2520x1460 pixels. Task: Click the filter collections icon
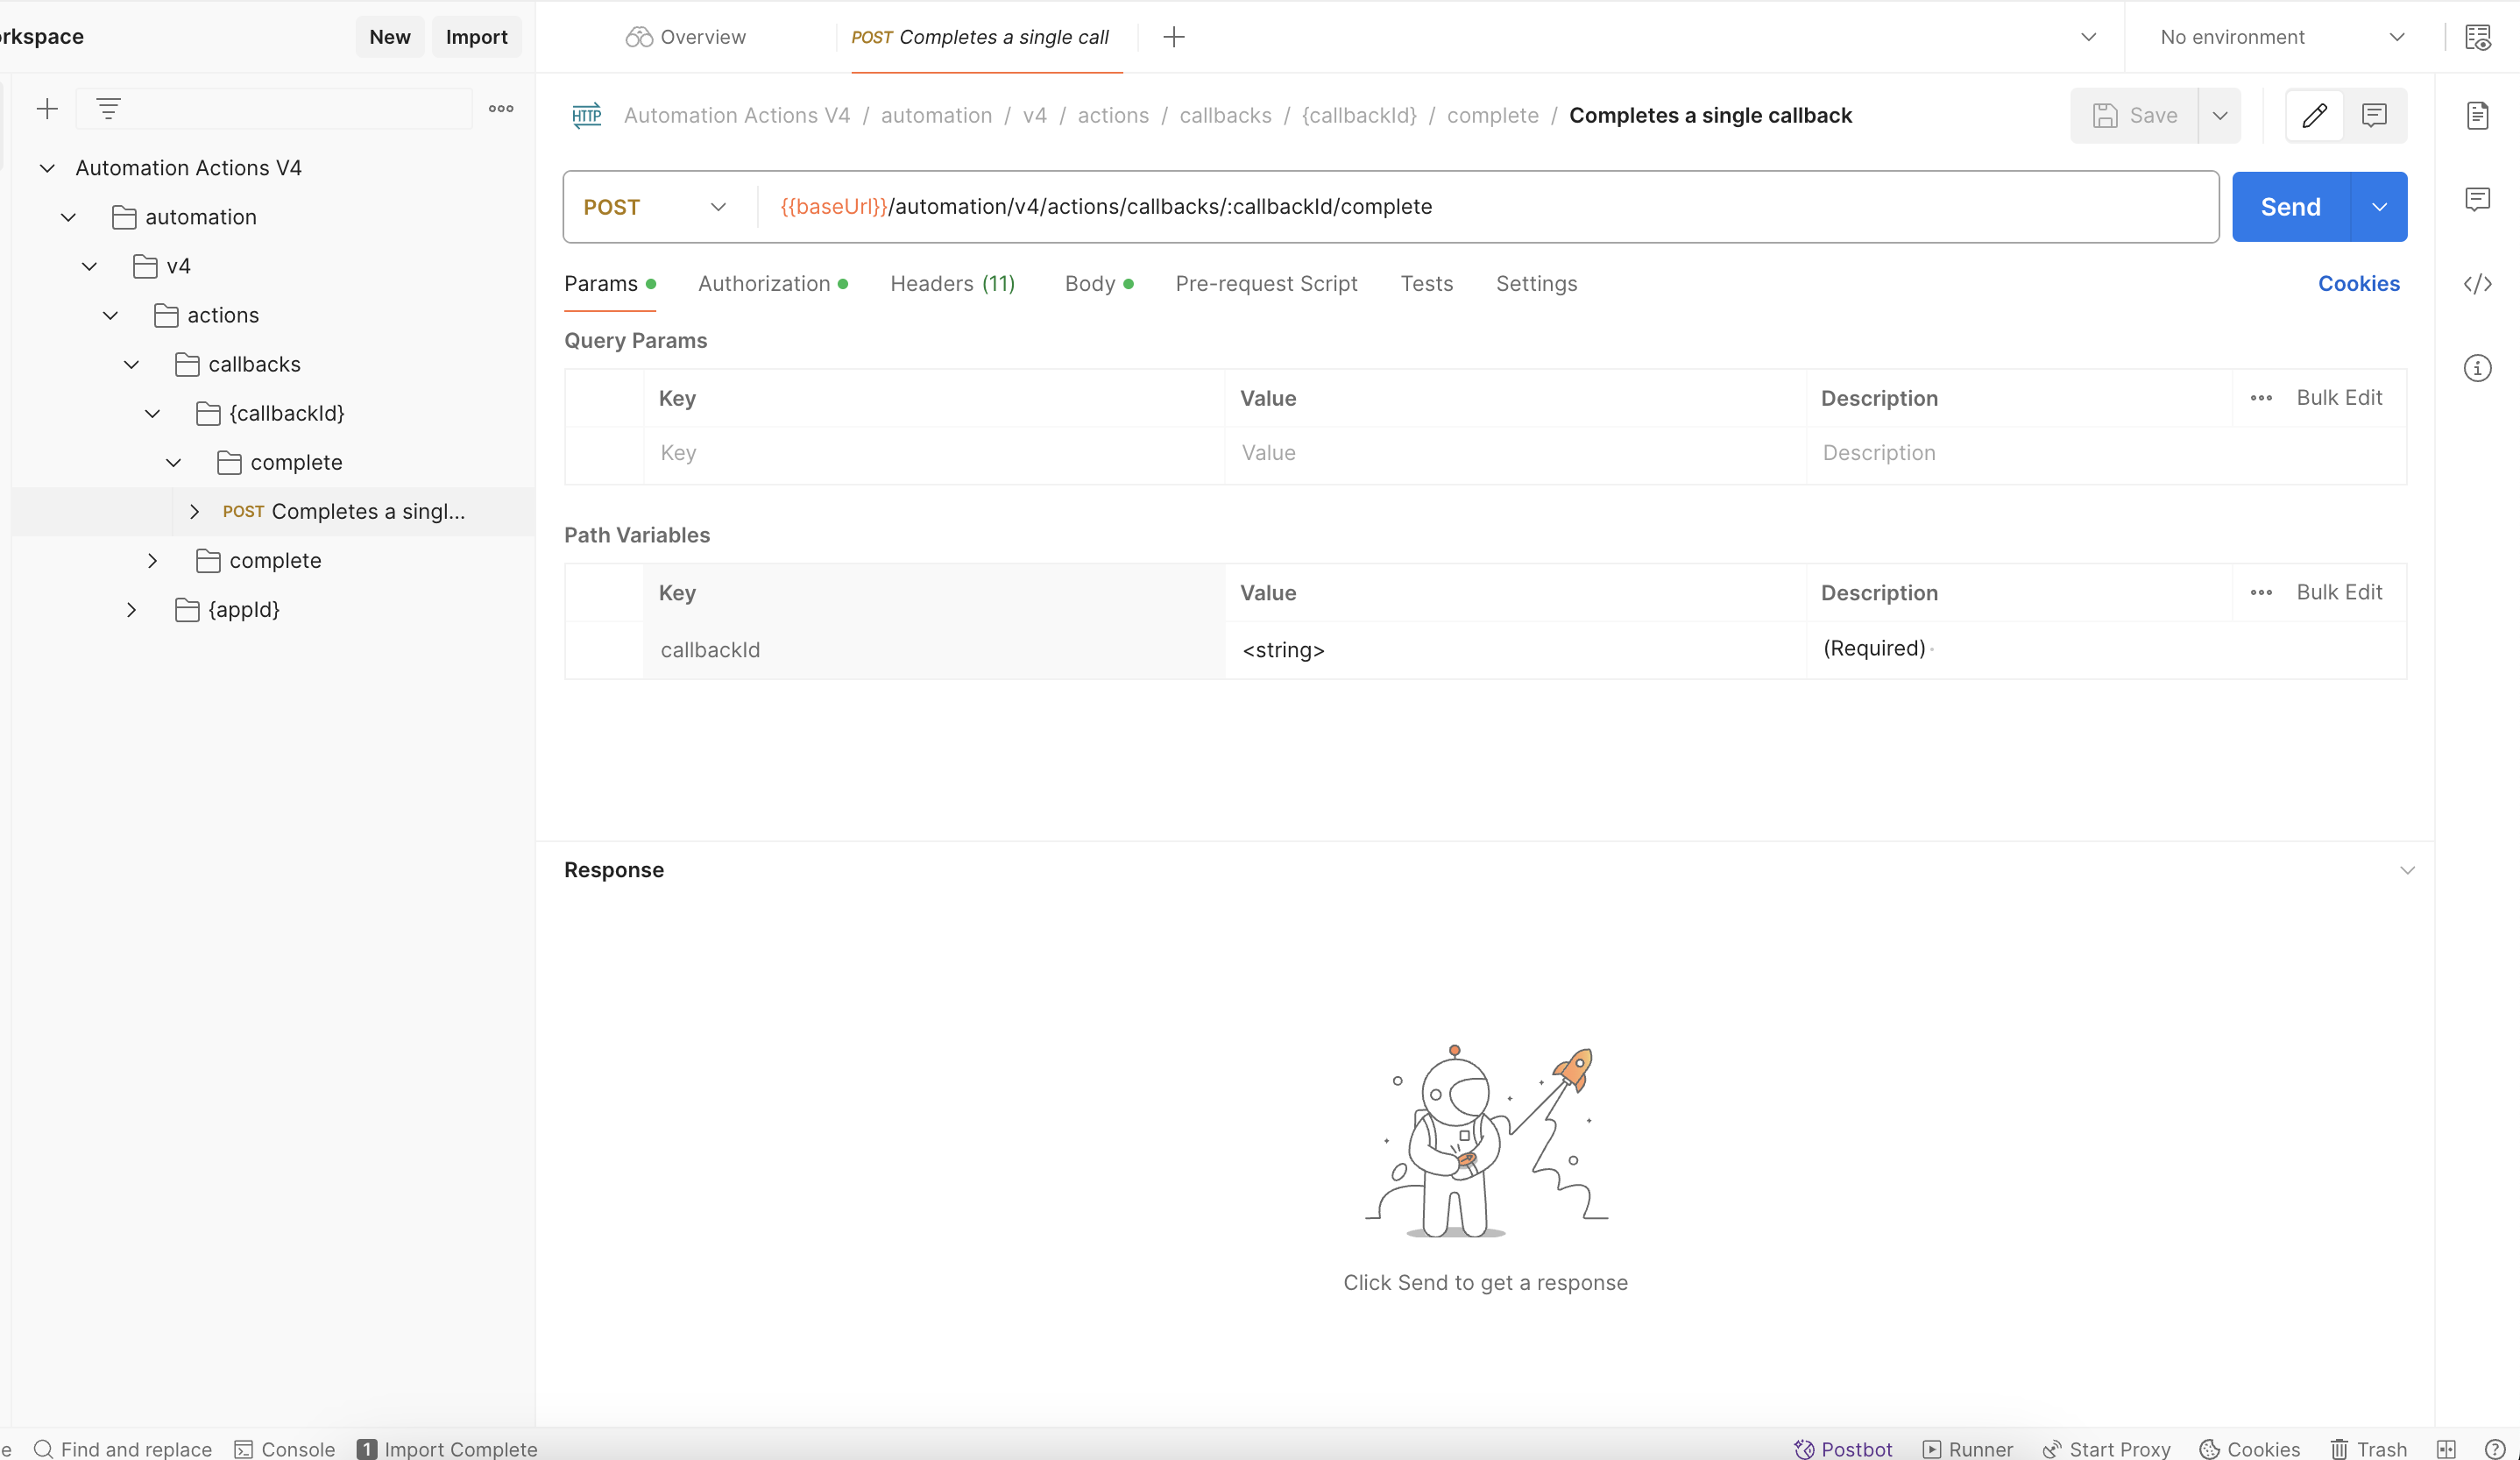pyautogui.click(x=108, y=109)
